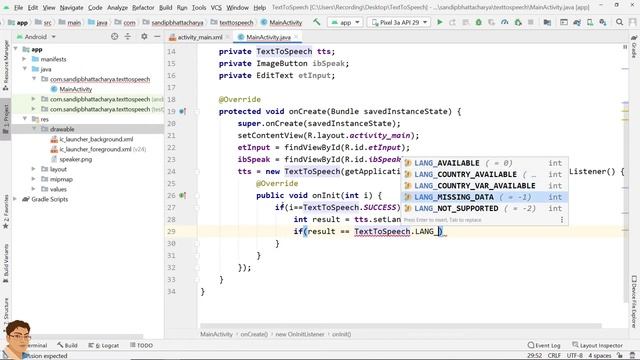Choose LANG_NOT_SUPPORTED completion item
This screenshot has width=640, height=360.
pyautogui.click(x=484, y=209)
